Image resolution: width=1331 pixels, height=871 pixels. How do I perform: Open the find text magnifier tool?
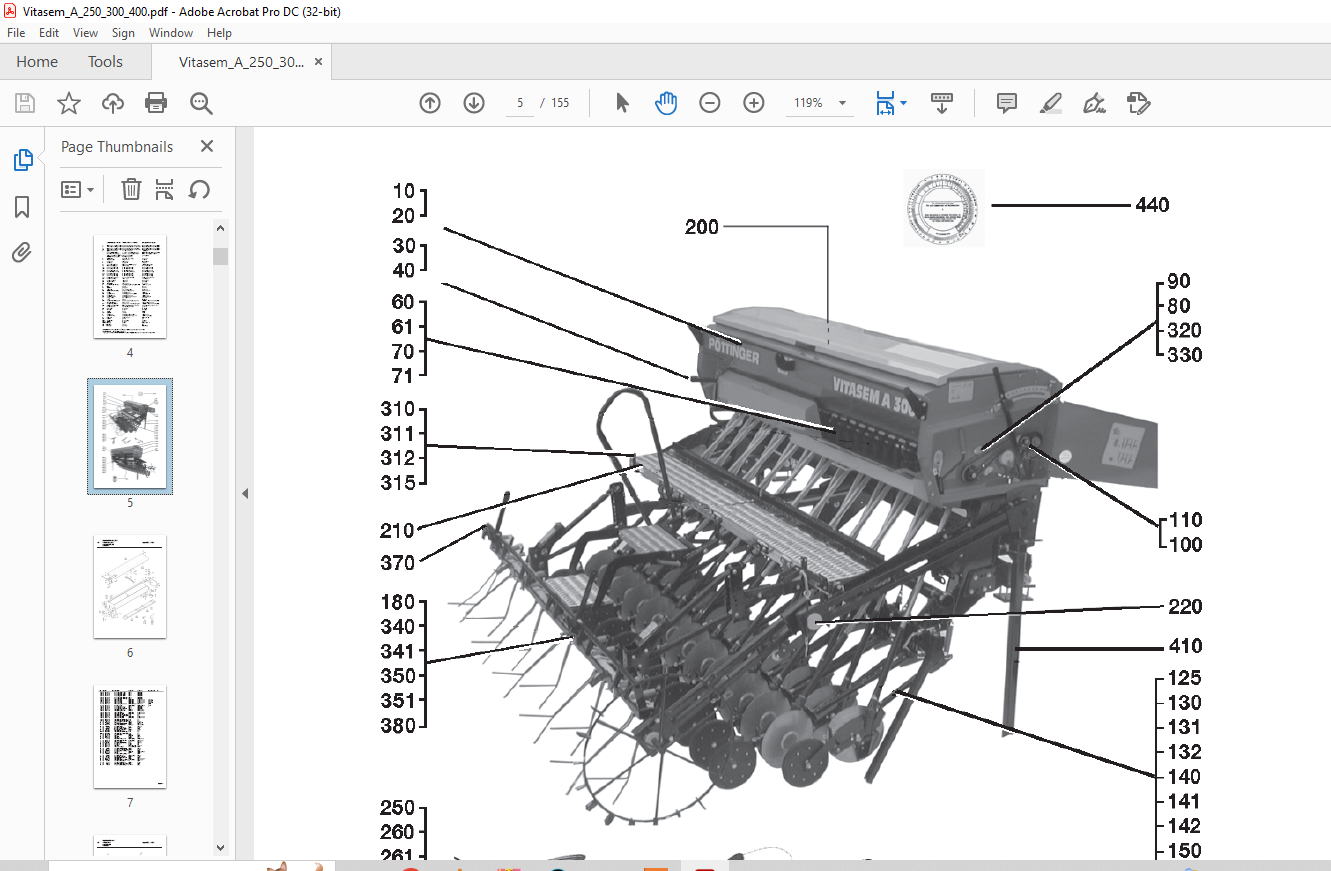click(x=201, y=103)
